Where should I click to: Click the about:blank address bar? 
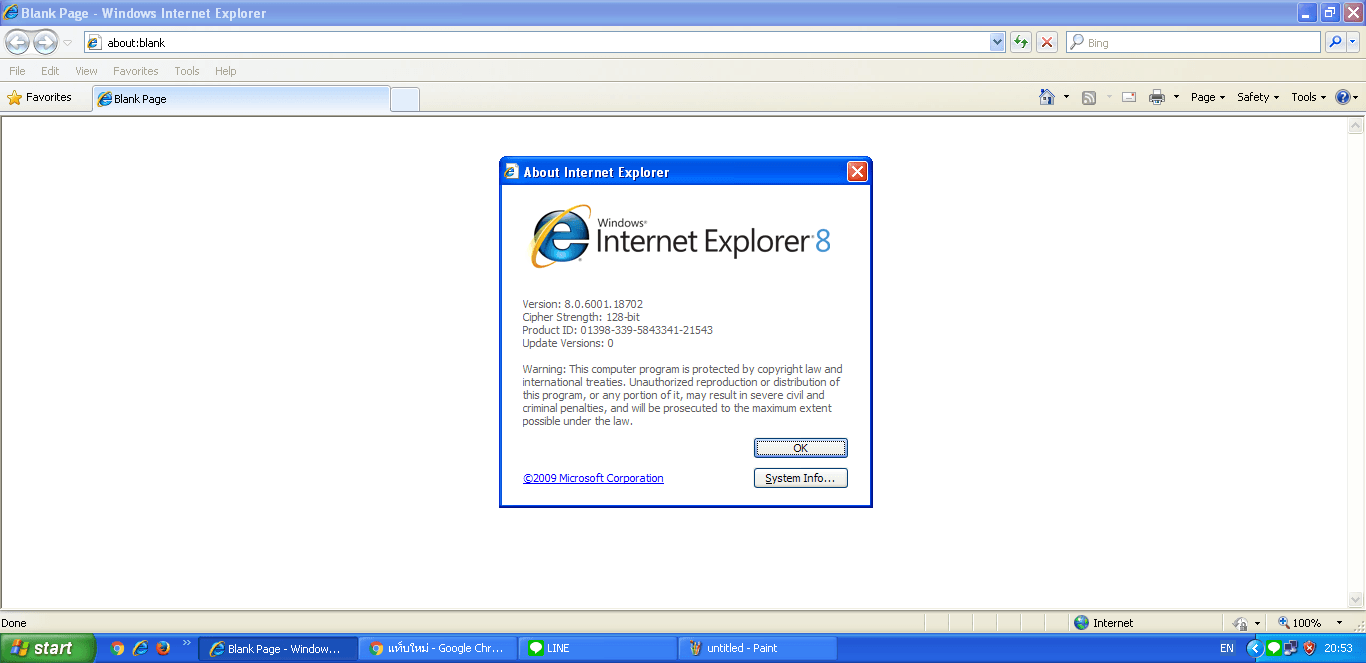coord(536,43)
